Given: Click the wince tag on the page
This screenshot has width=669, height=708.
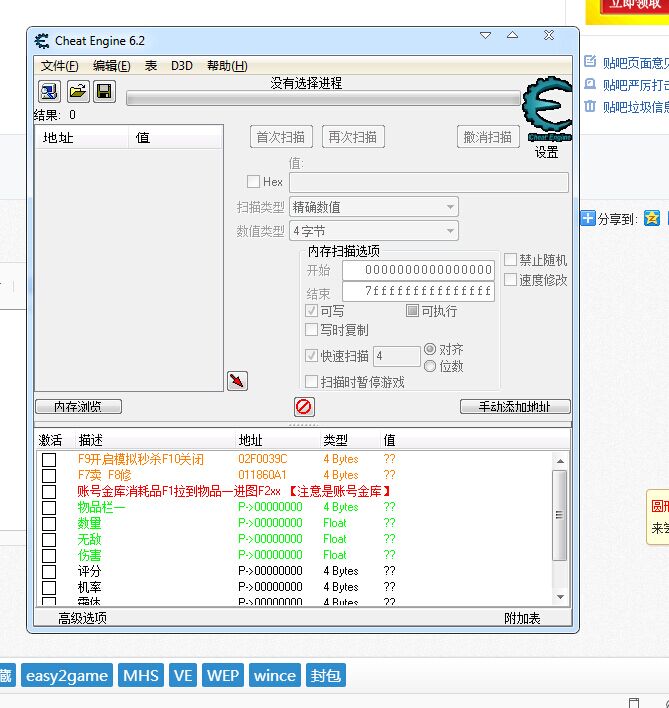Looking at the screenshot, I should 274,675.
